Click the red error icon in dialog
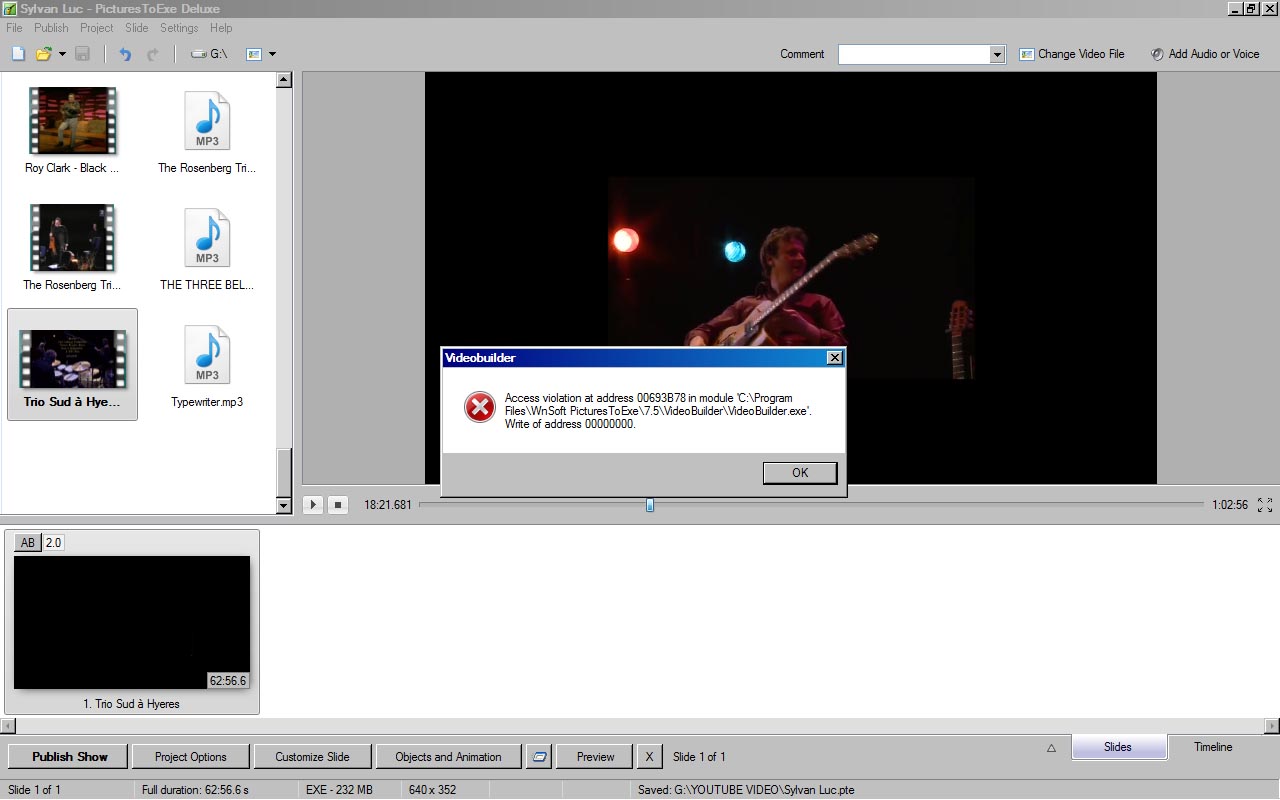This screenshot has height=800, width=1280. 480,407
